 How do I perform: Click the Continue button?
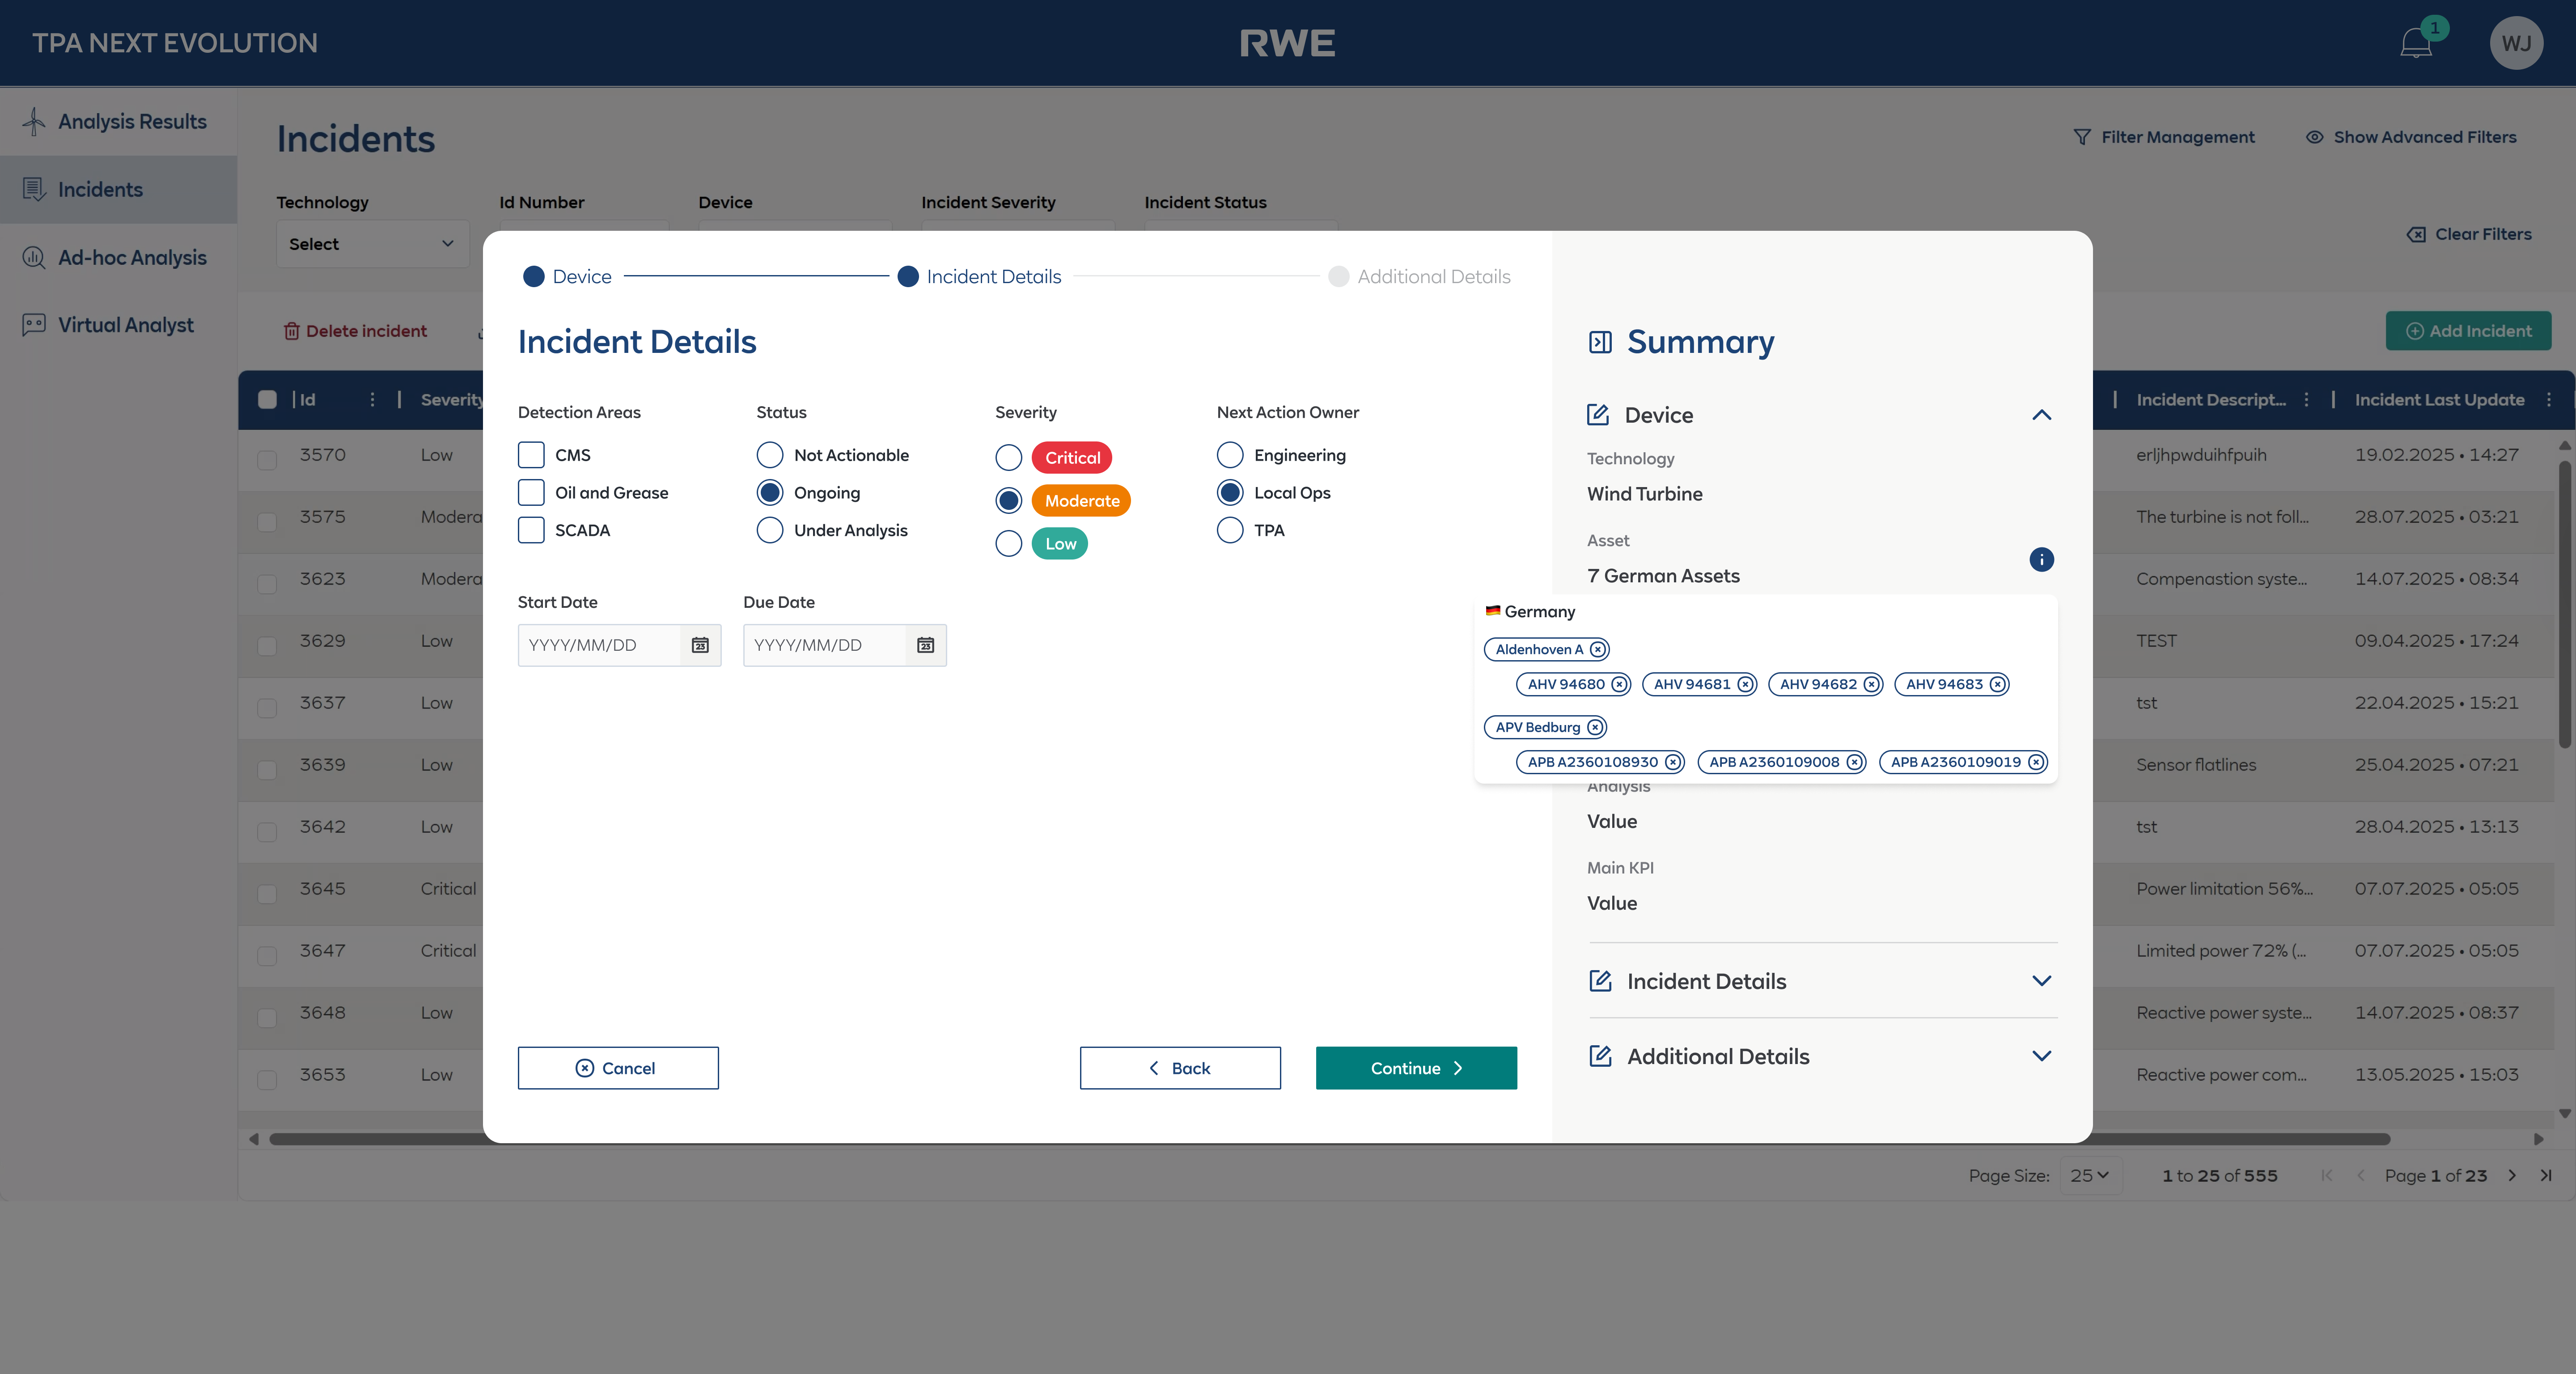(x=1416, y=1068)
